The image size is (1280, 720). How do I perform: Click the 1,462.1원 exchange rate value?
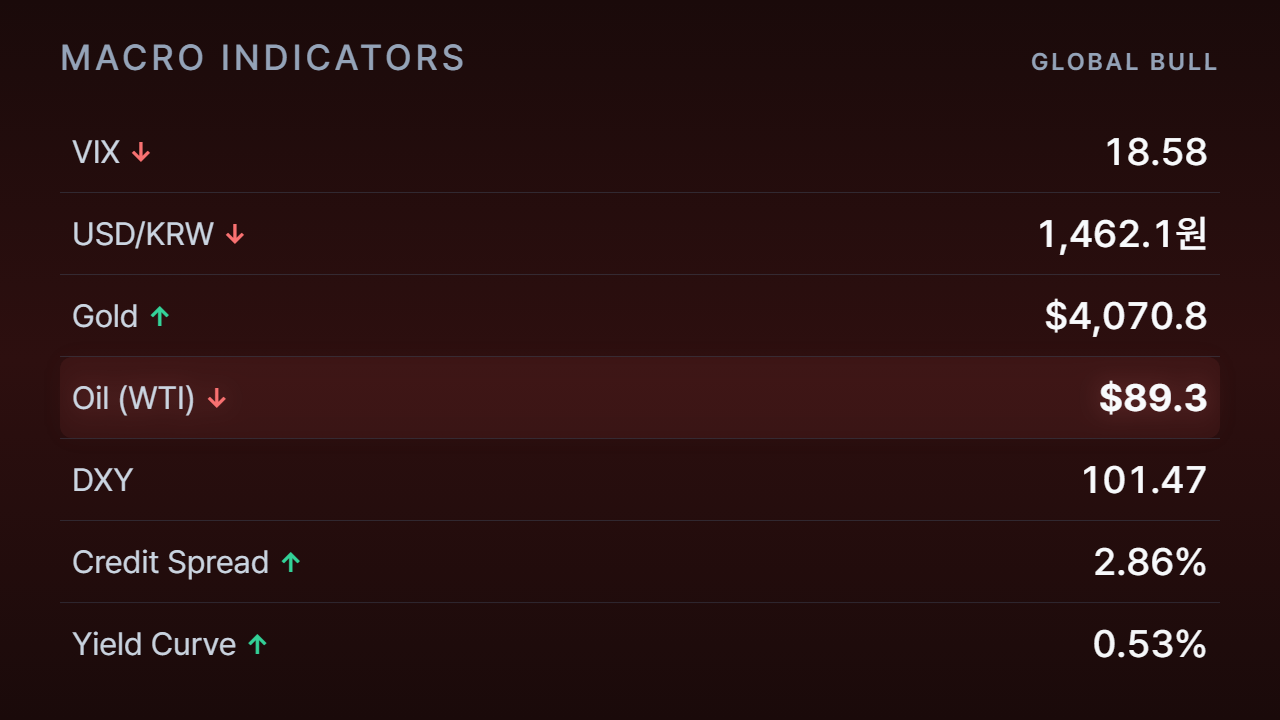coord(1123,234)
